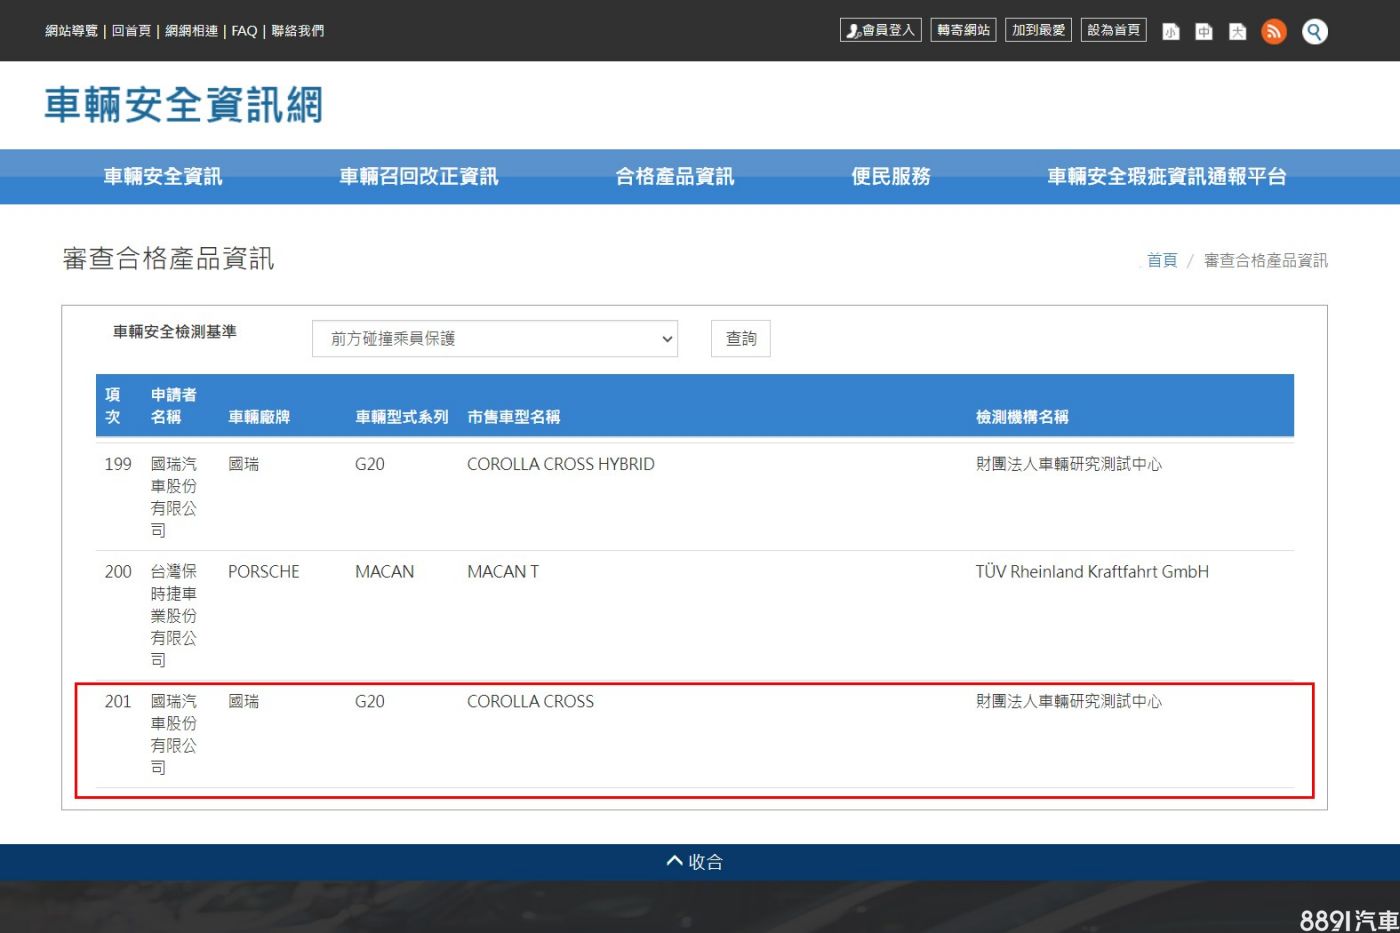Image resolution: width=1400 pixels, height=933 pixels.
Task: Open the 便民服務 menu item
Action: [x=890, y=177]
